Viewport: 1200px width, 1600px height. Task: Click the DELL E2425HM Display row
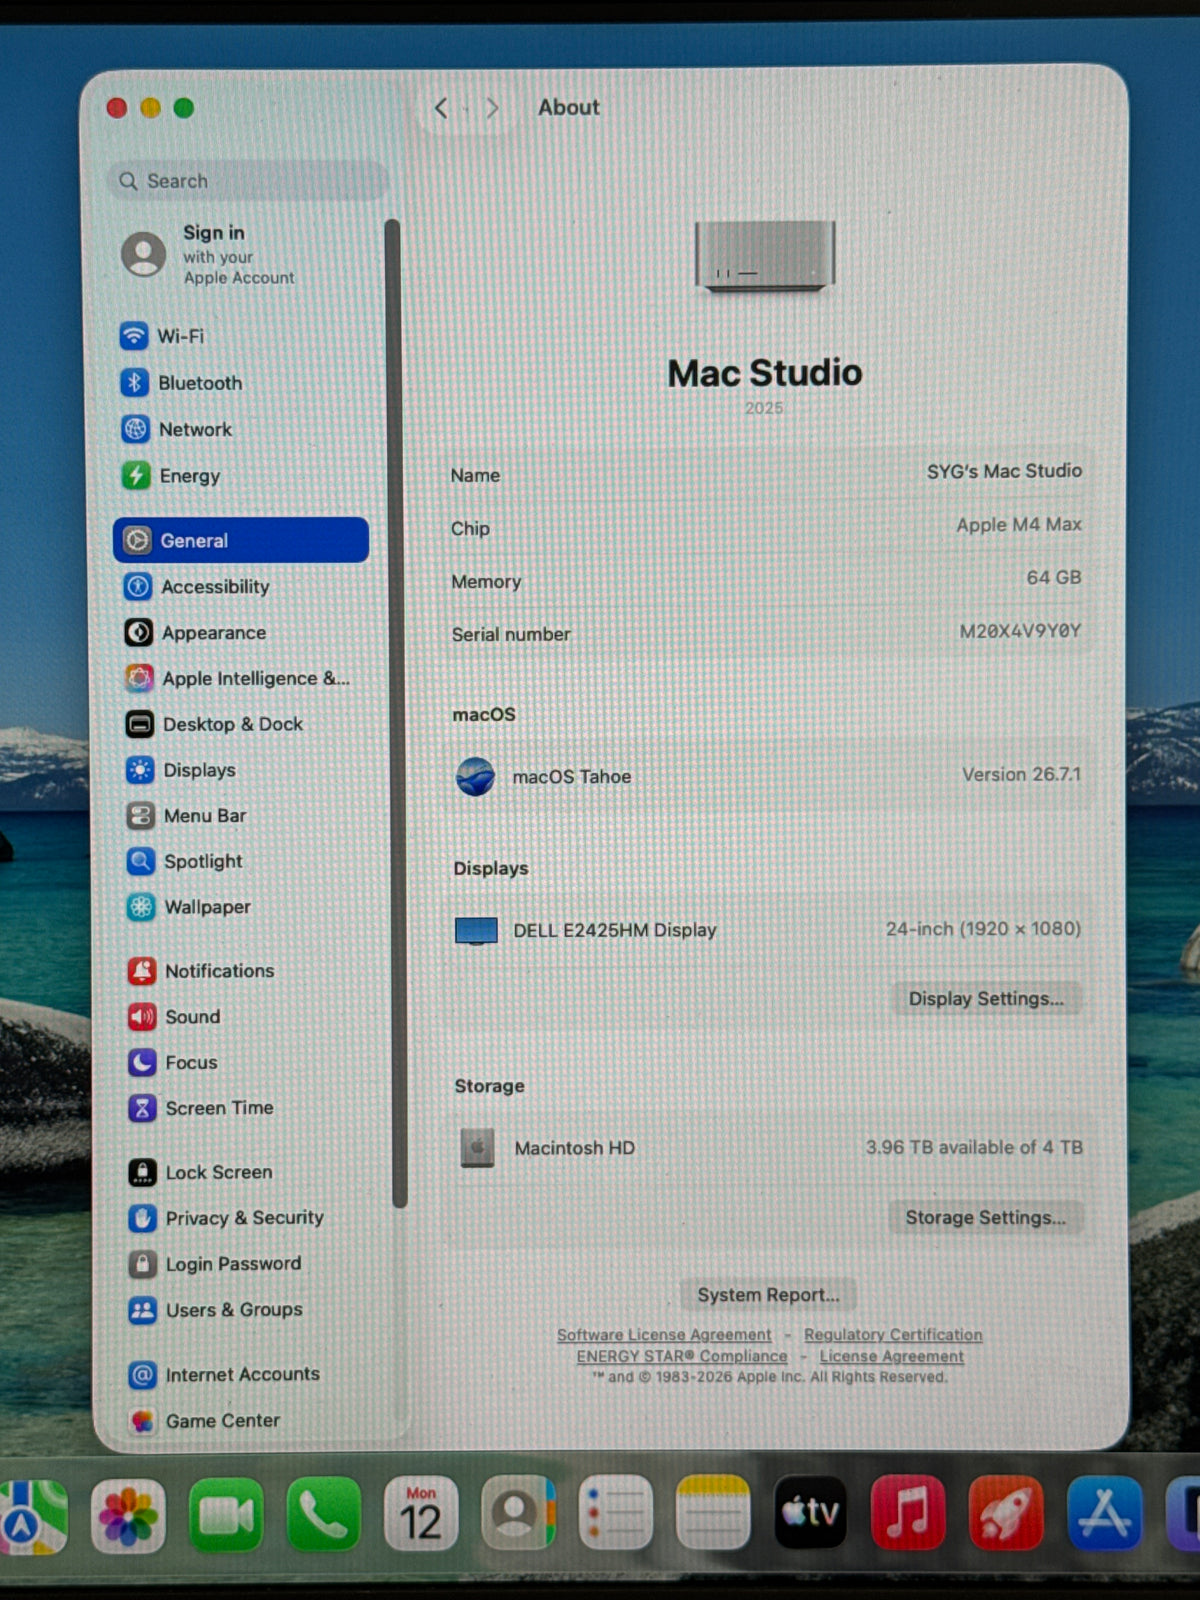[x=767, y=930]
